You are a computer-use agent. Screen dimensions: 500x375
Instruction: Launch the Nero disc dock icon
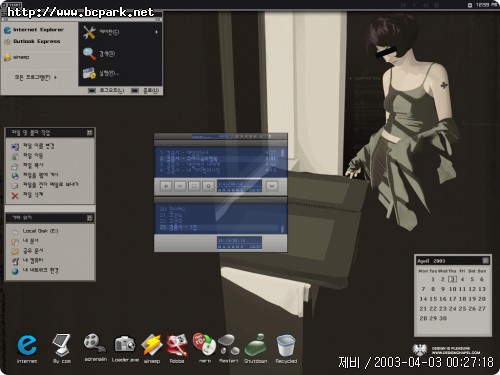(204, 345)
